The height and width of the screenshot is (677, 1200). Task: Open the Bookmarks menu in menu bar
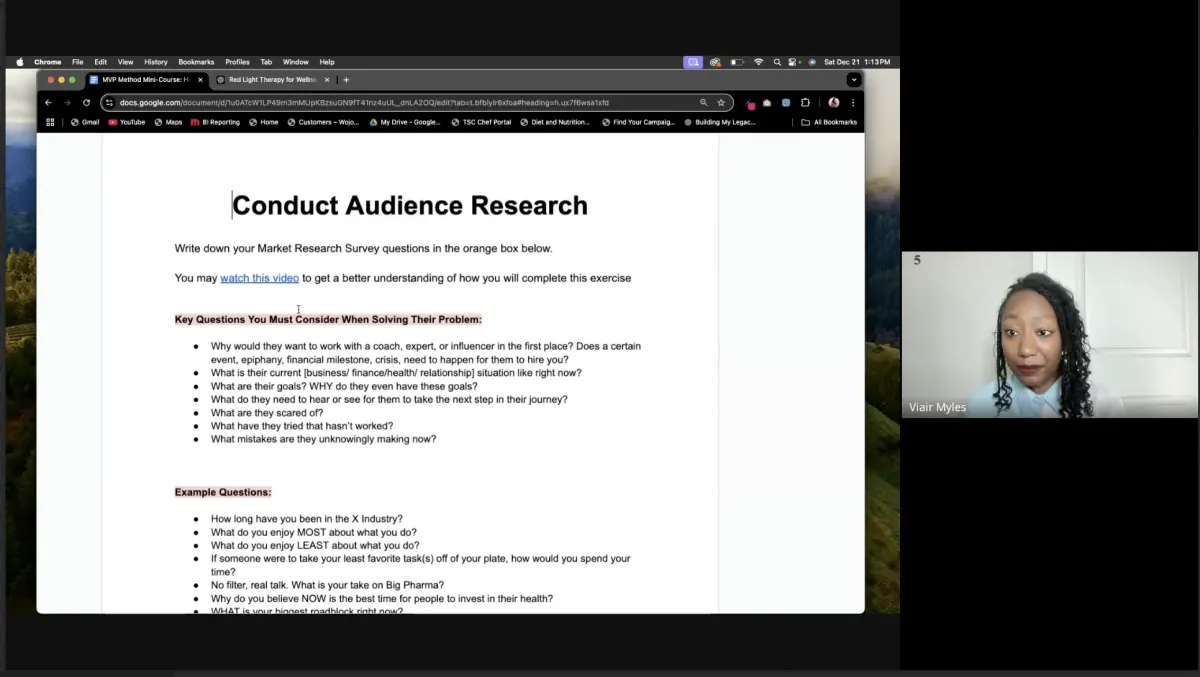click(196, 62)
